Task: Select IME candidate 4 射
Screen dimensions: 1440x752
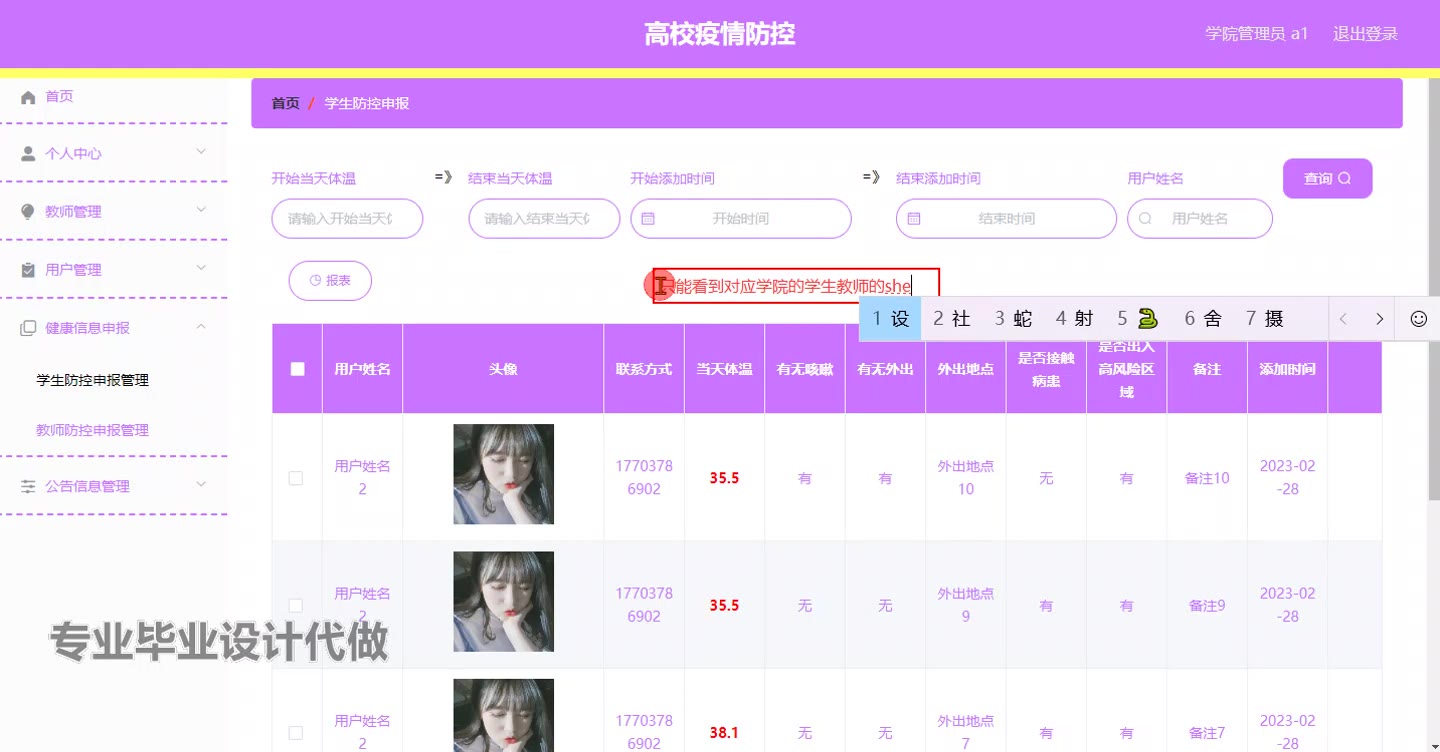Action: point(1074,319)
